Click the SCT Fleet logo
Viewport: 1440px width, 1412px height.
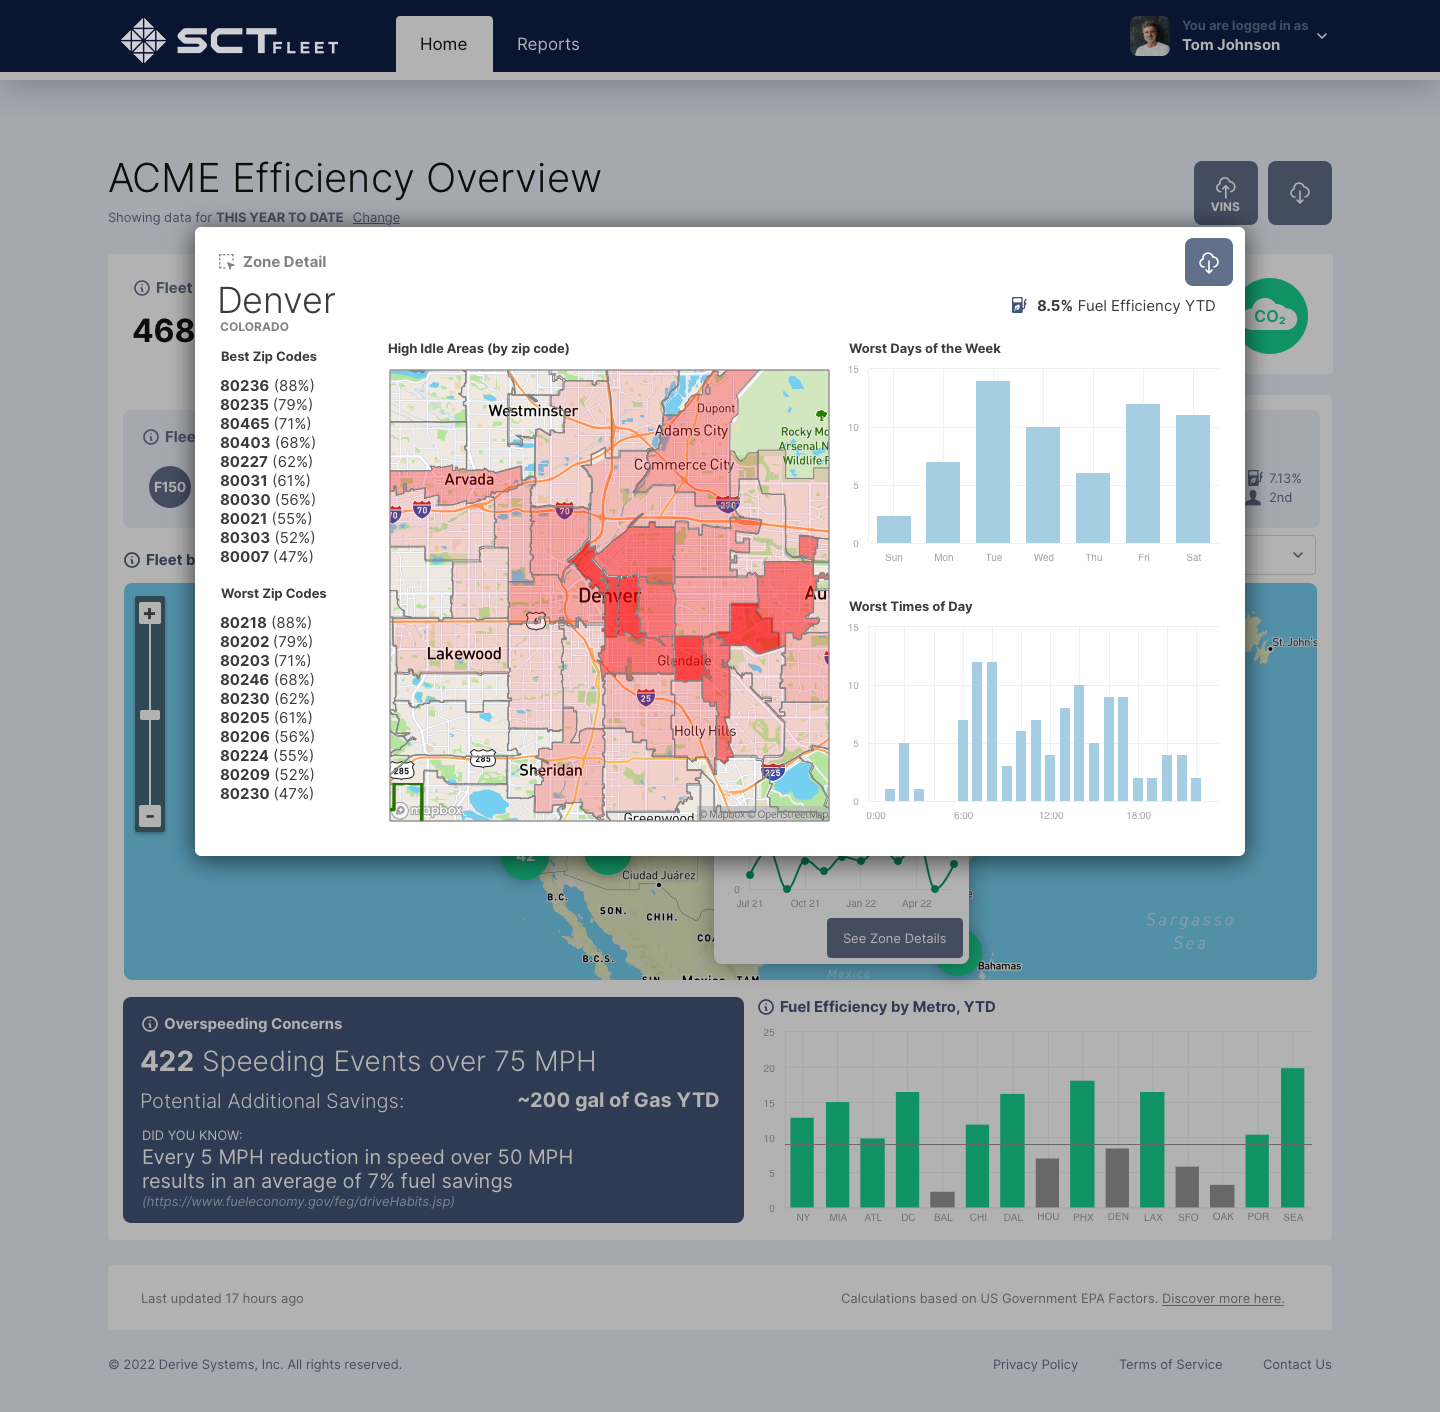230,41
